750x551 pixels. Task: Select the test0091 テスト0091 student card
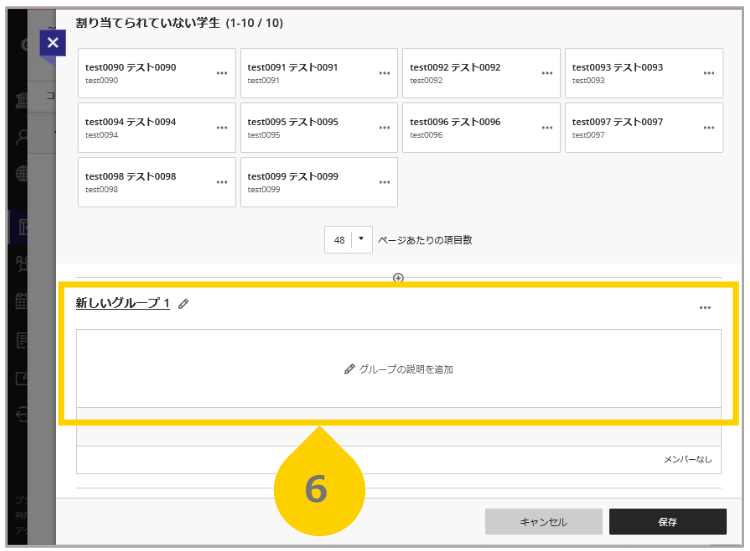click(x=319, y=73)
